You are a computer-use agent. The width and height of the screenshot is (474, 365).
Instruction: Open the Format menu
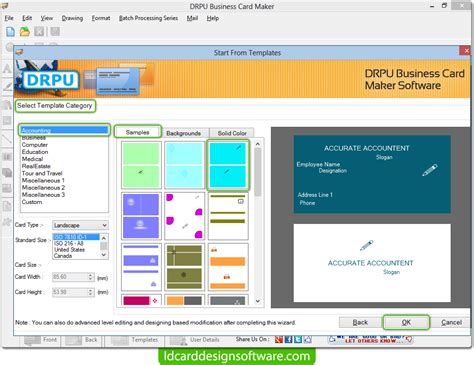101,18
